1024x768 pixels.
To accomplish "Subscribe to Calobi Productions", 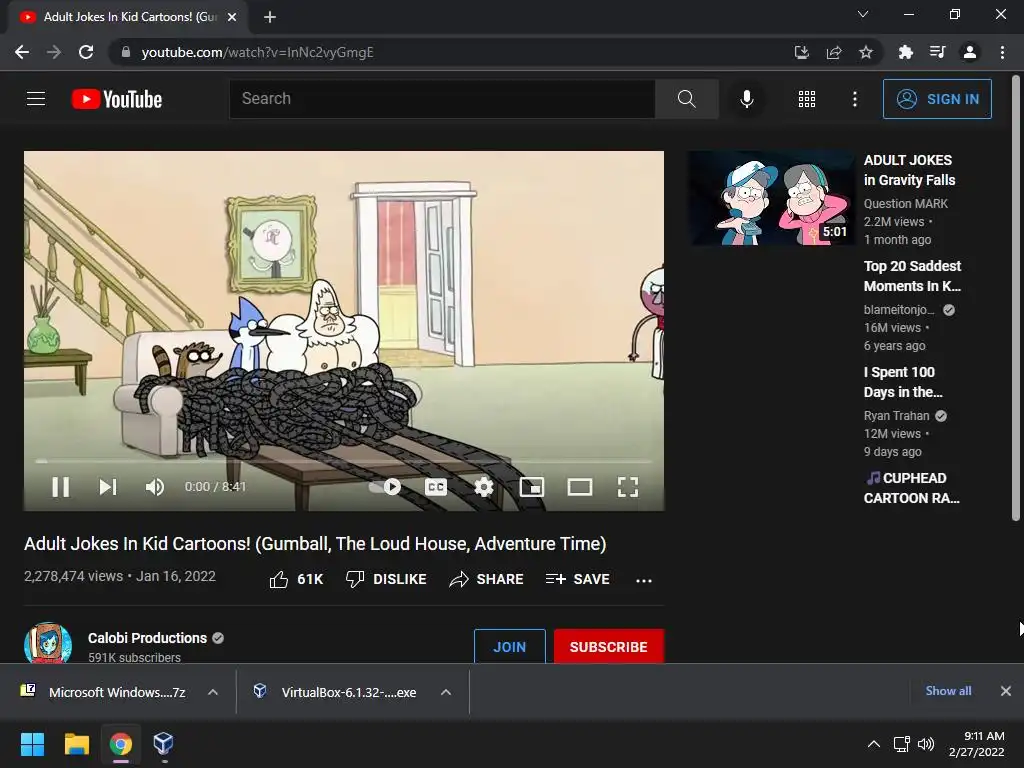I will 609,647.
